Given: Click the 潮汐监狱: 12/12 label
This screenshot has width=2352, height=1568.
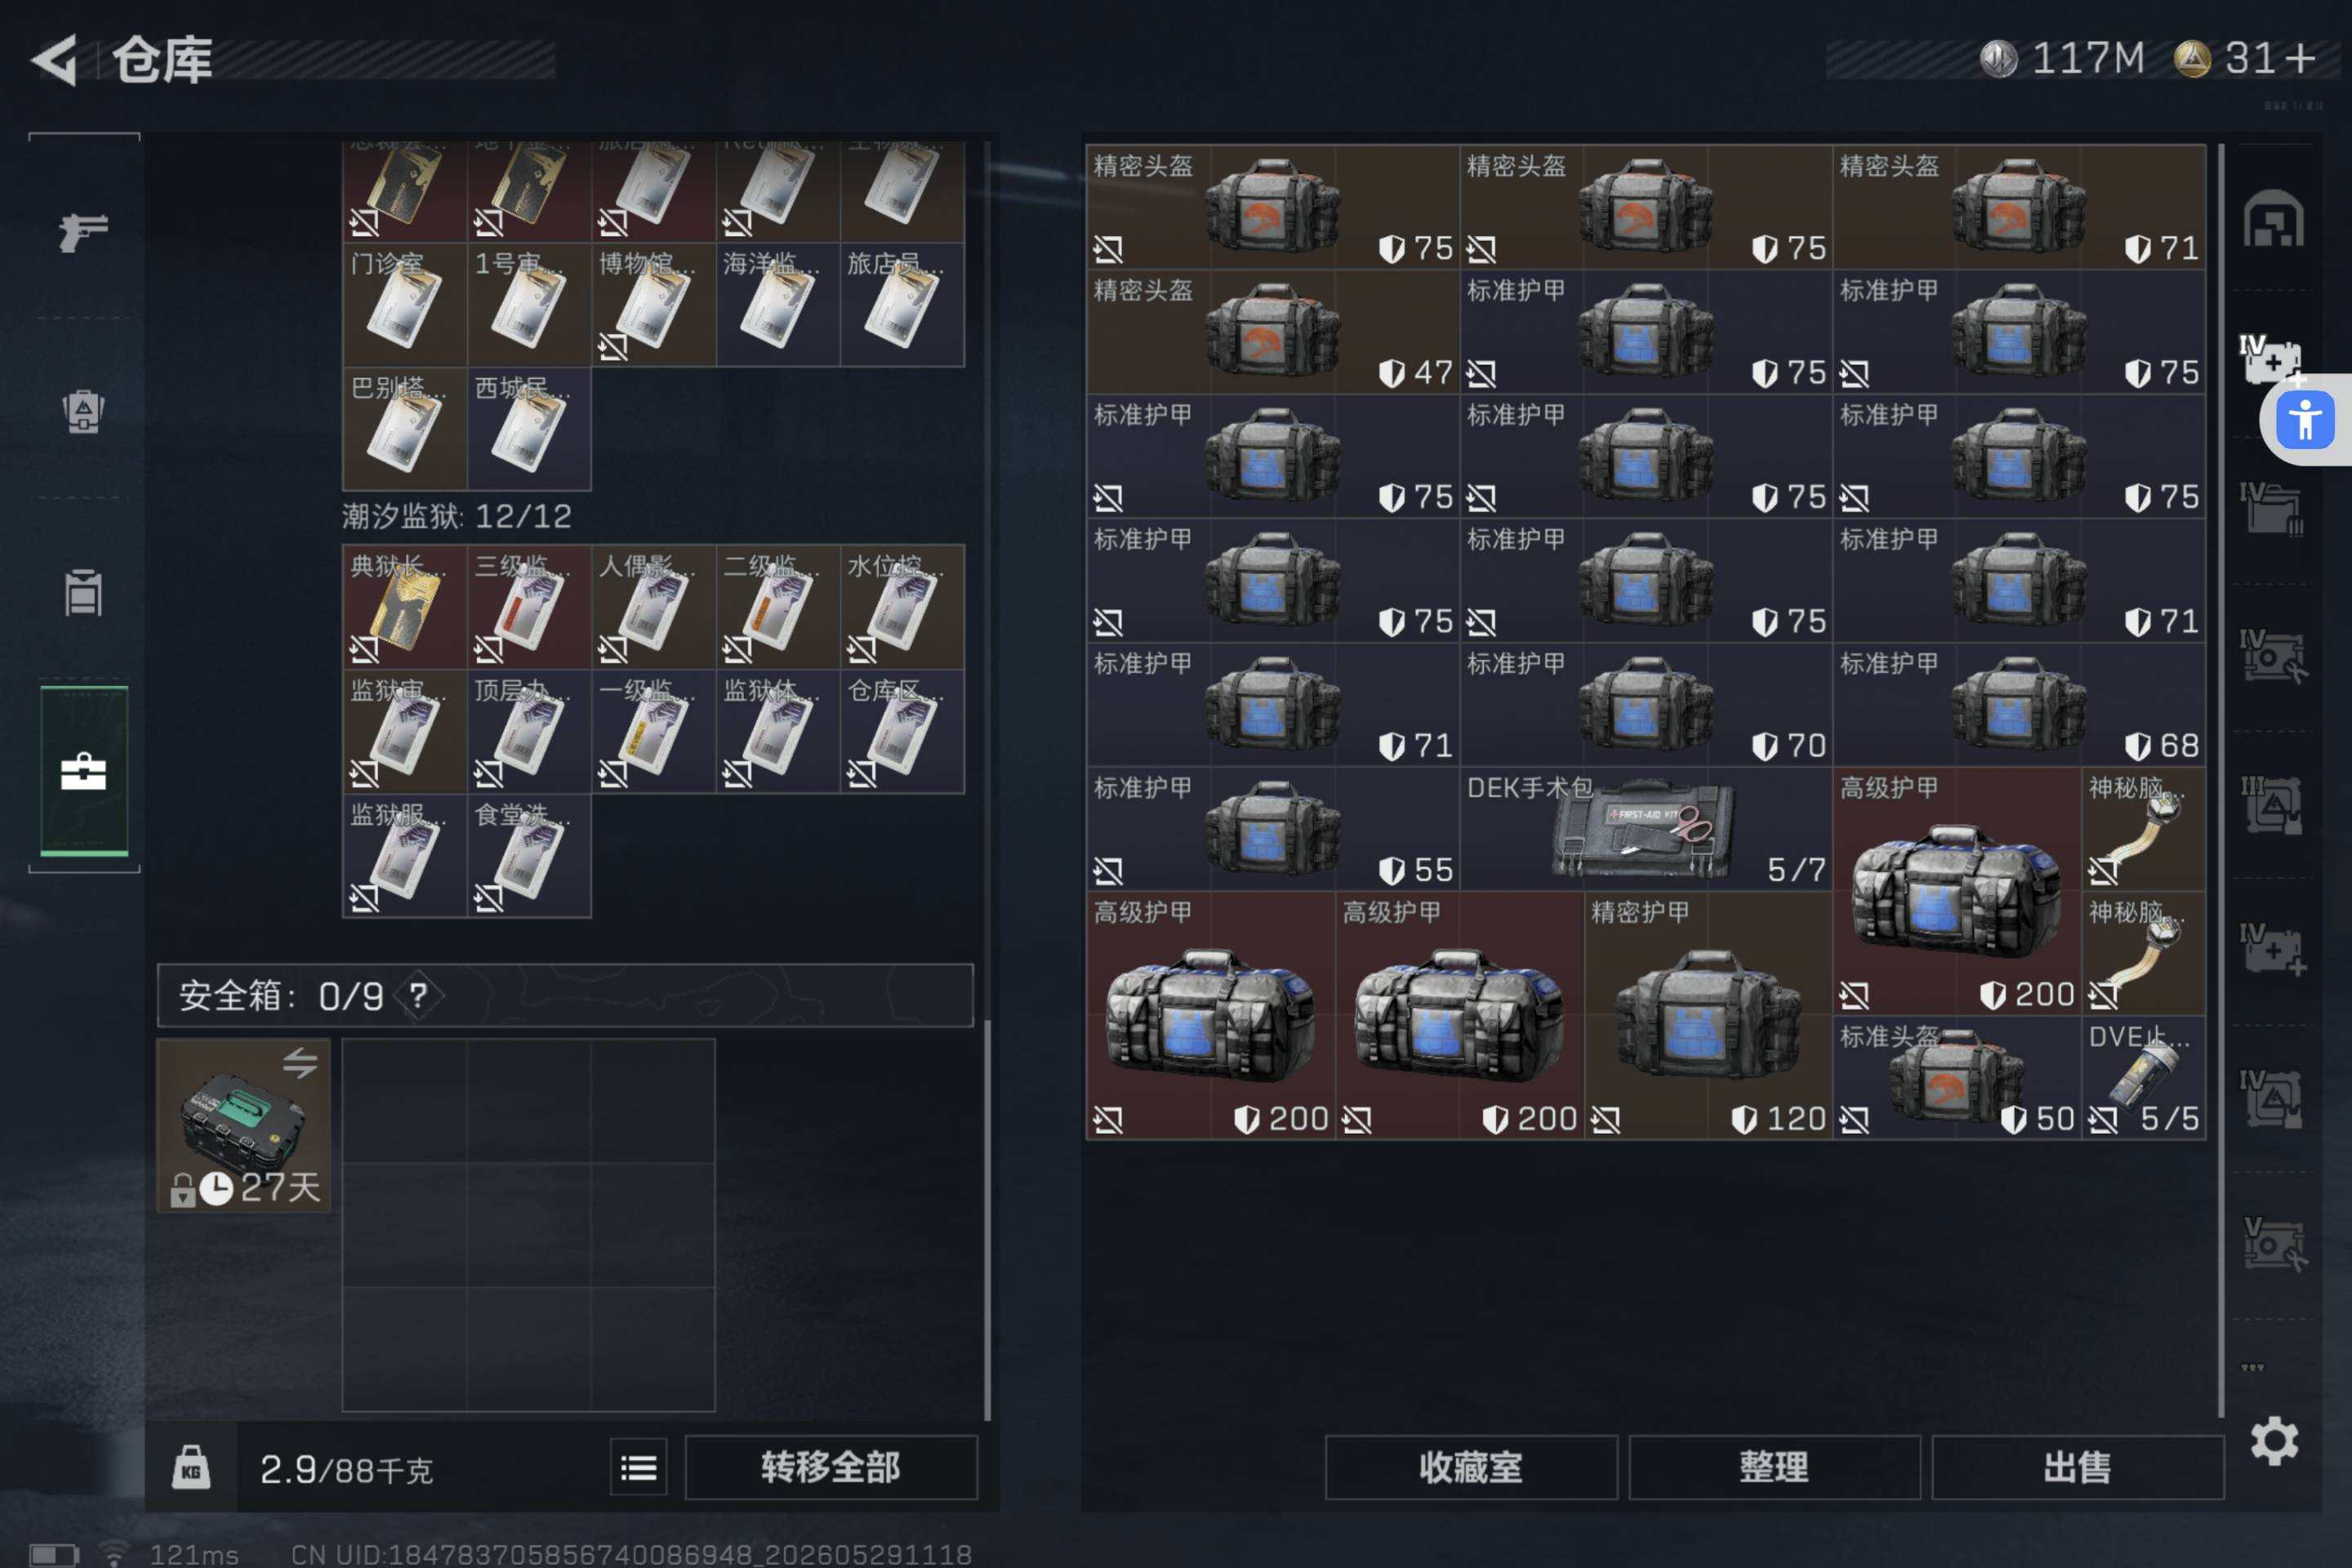Looking at the screenshot, I should 457,516.
